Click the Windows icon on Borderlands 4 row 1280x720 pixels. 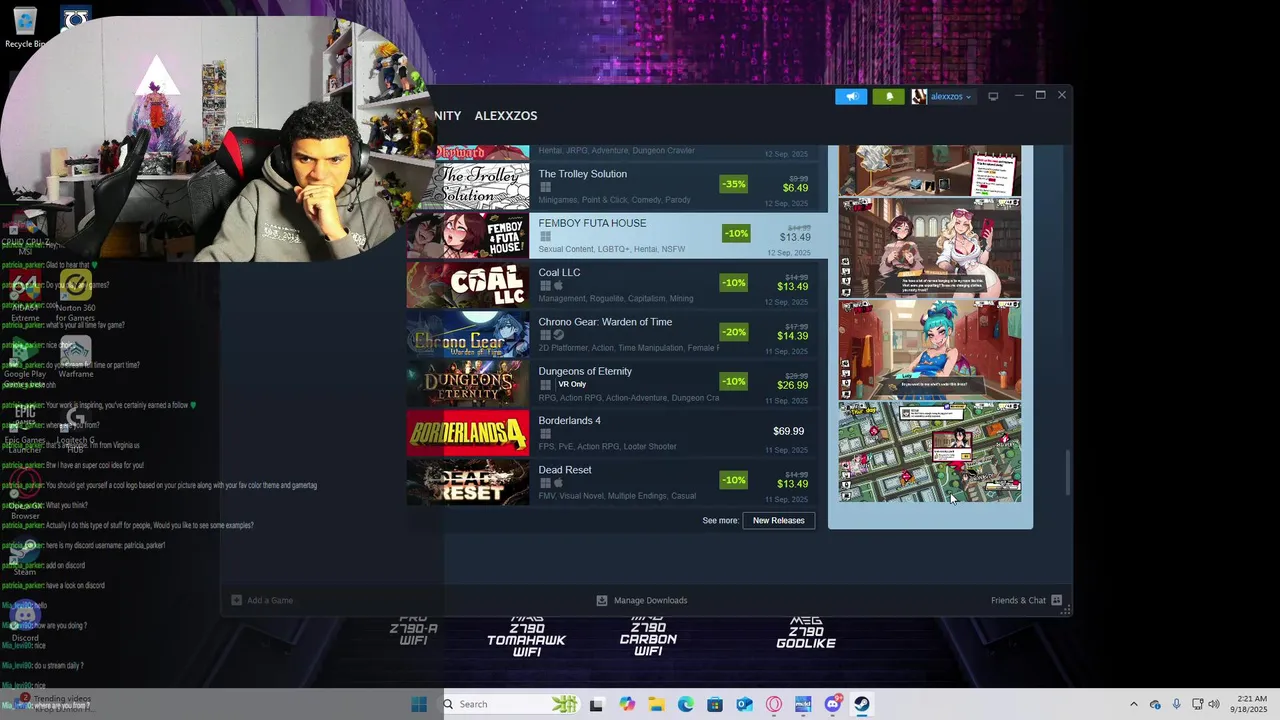pos(545,434)
